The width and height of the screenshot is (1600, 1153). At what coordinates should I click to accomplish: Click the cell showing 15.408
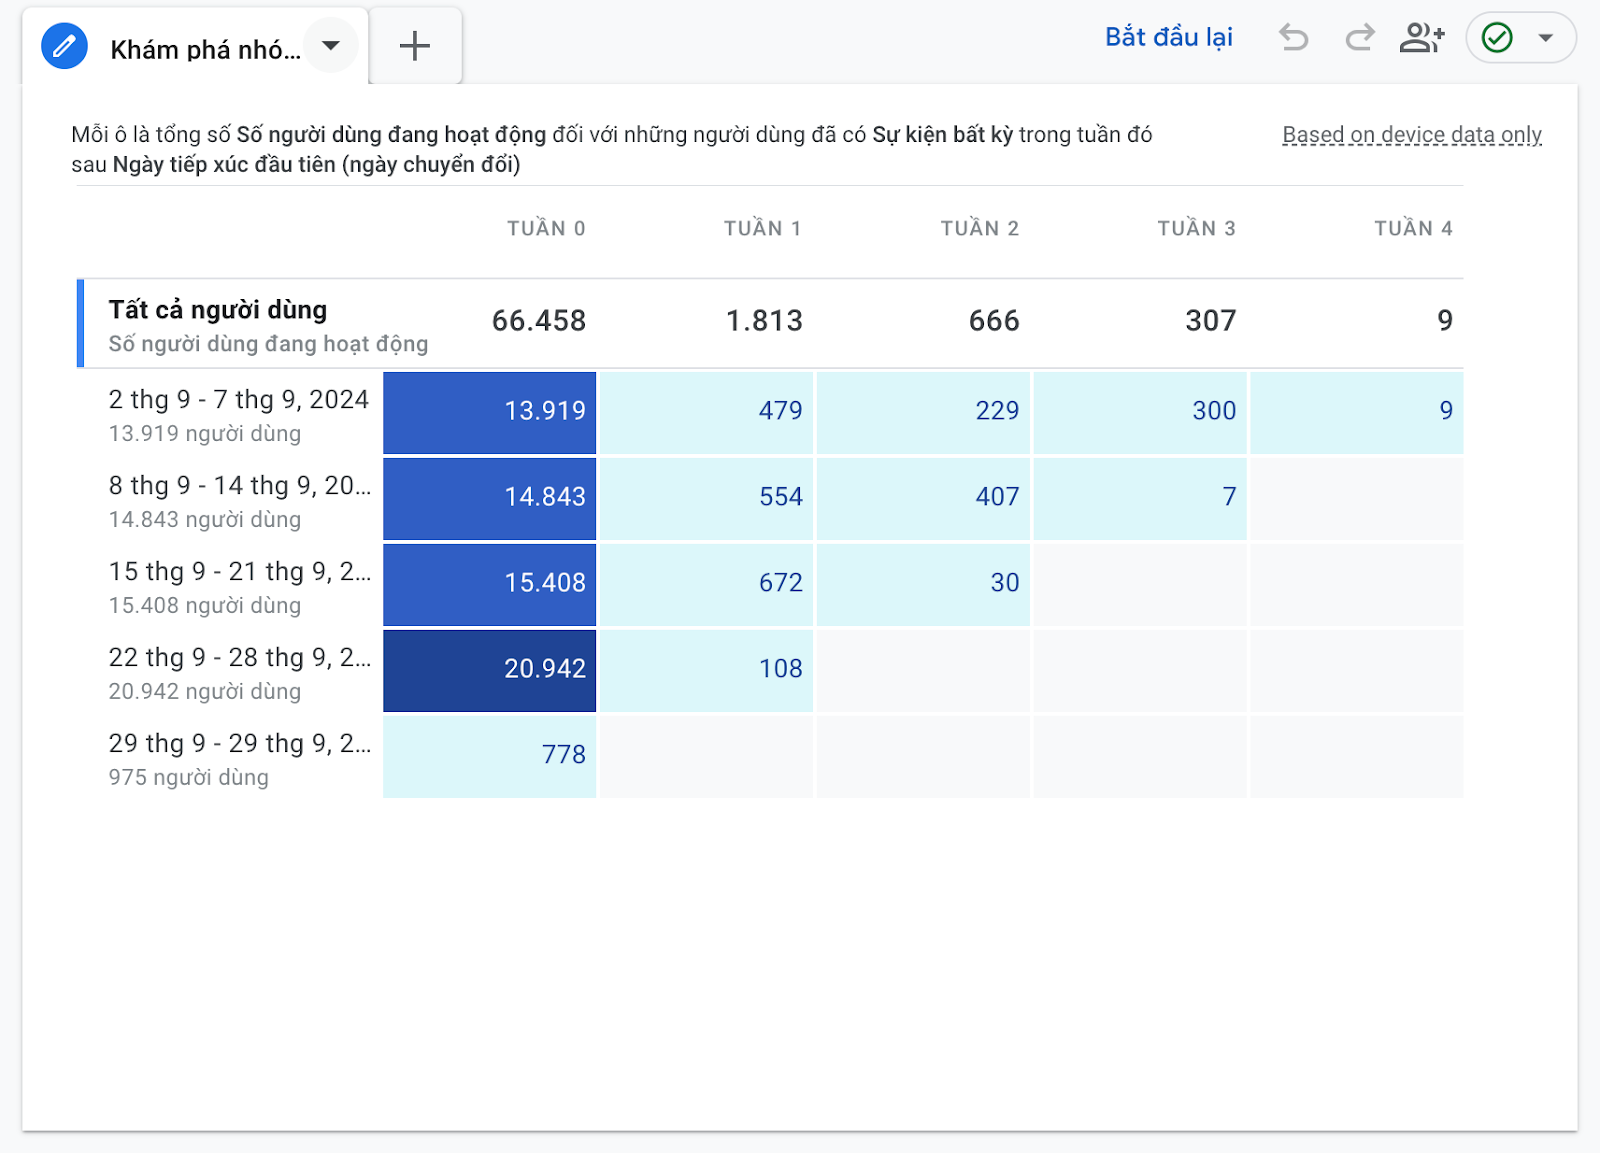tap(490, 584)
